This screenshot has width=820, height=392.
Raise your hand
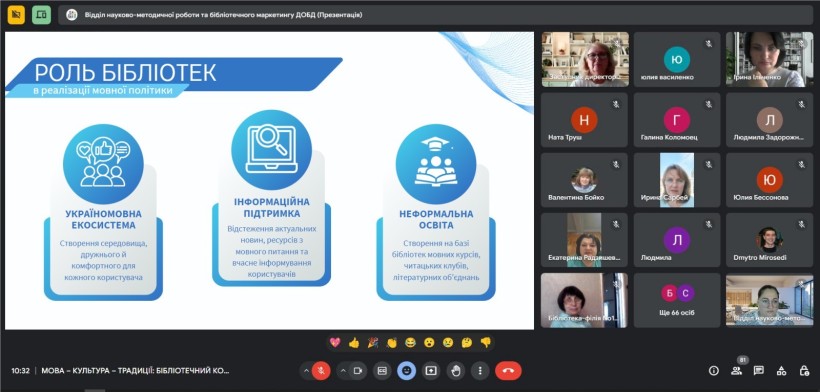pos(455,371)
